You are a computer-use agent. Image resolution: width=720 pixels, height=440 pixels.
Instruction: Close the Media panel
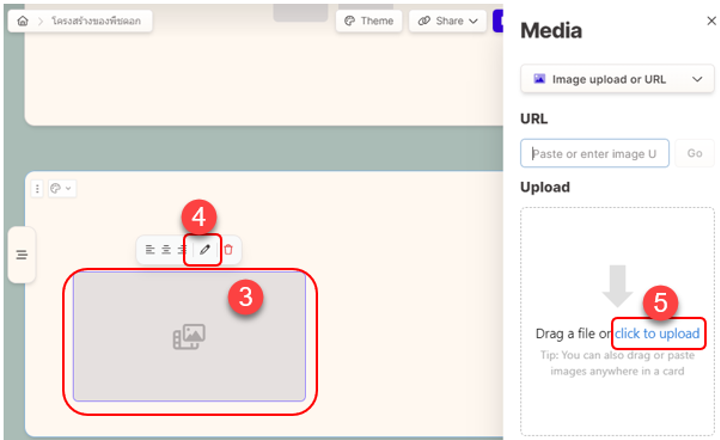(711, 21)
